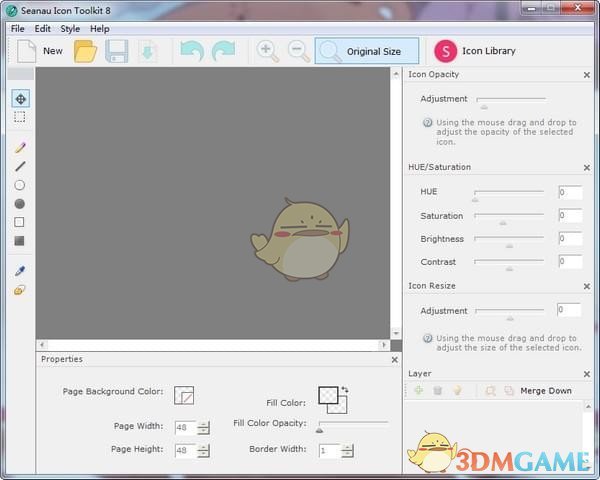Click the Saturation value field

pyautogui.click(x=570, y=215)
